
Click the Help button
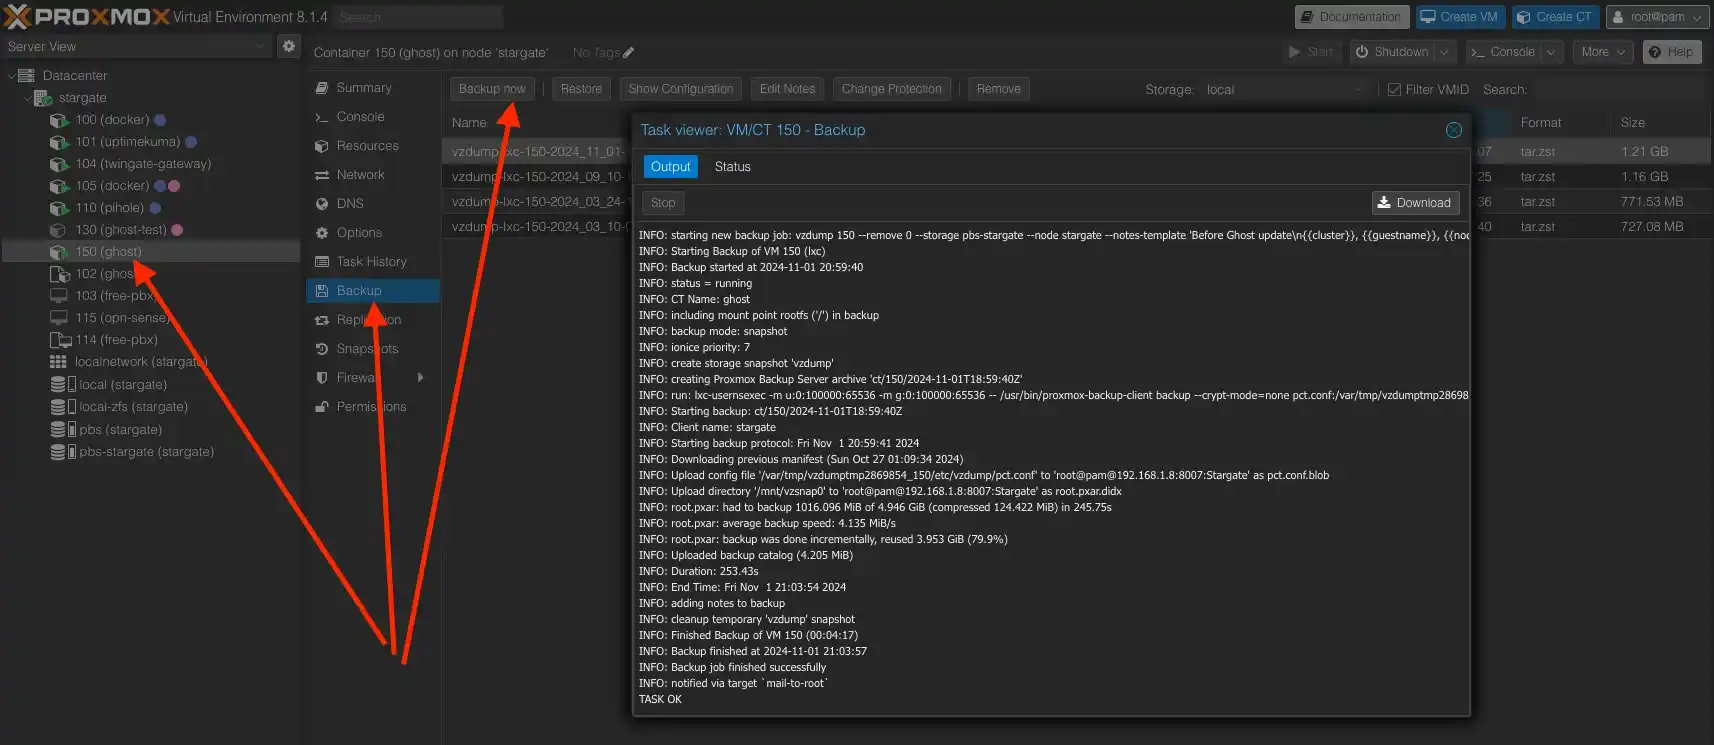point(1672,52)
